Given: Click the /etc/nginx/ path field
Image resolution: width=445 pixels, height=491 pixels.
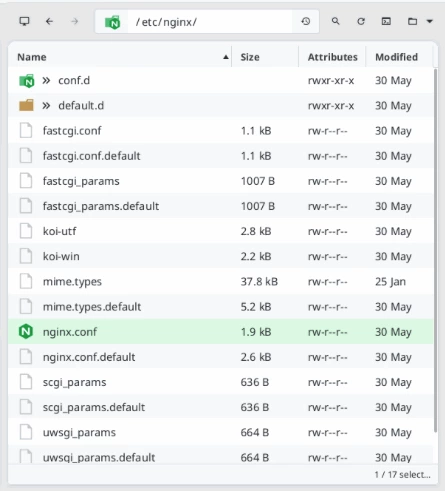Looking at the screenshot, I should point(210,22).
